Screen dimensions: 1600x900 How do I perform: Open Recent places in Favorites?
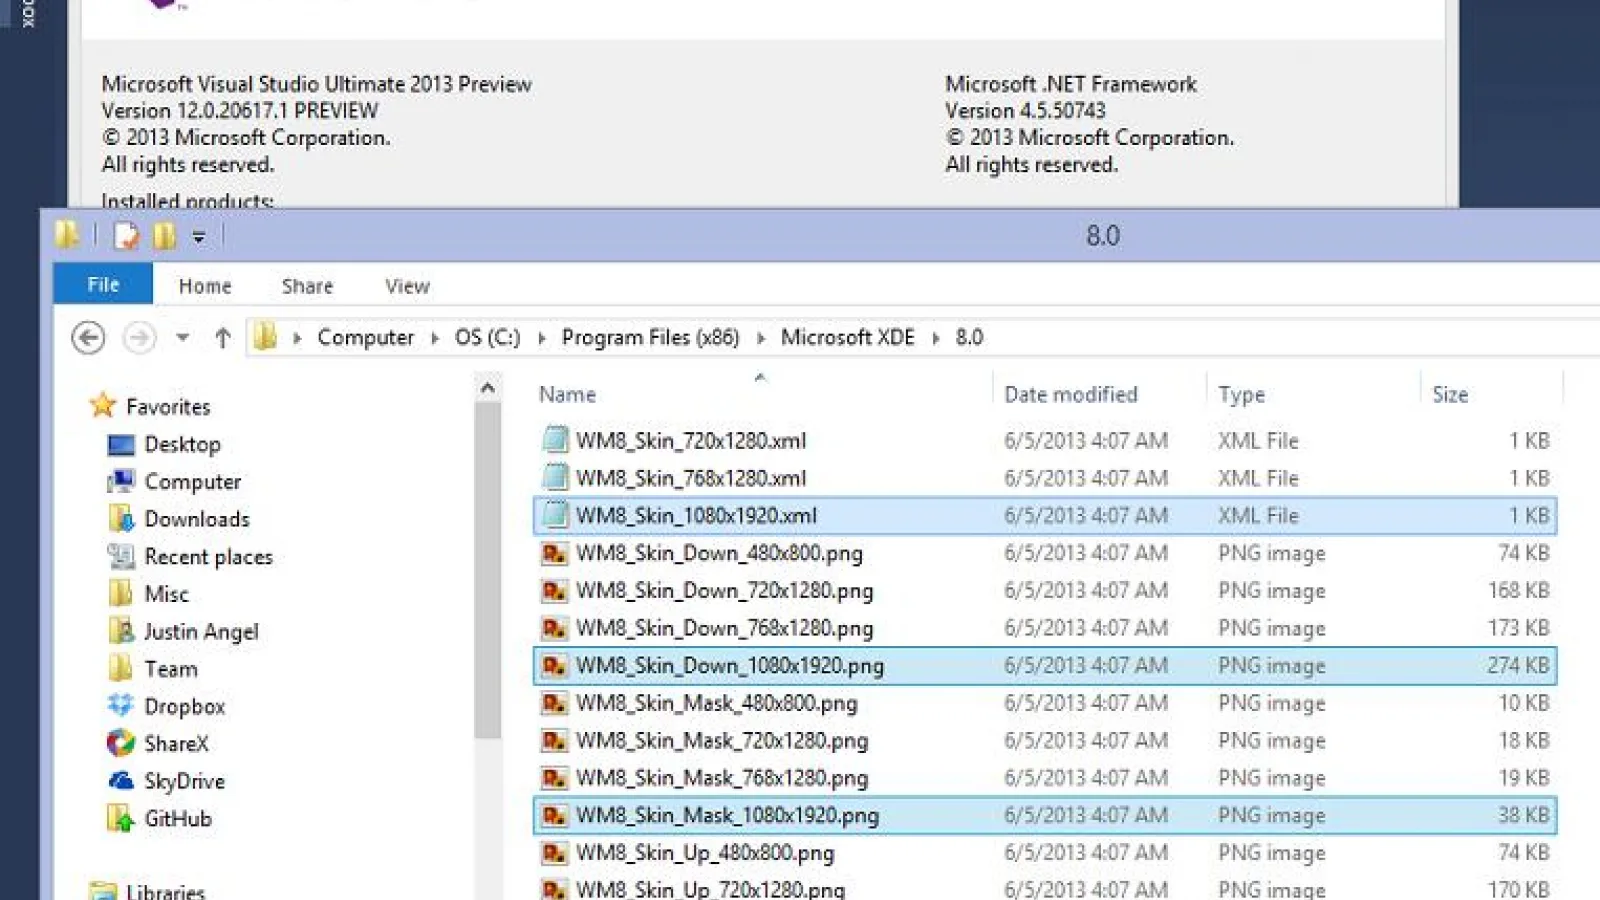pyautogui.click(x=208, y=557)
